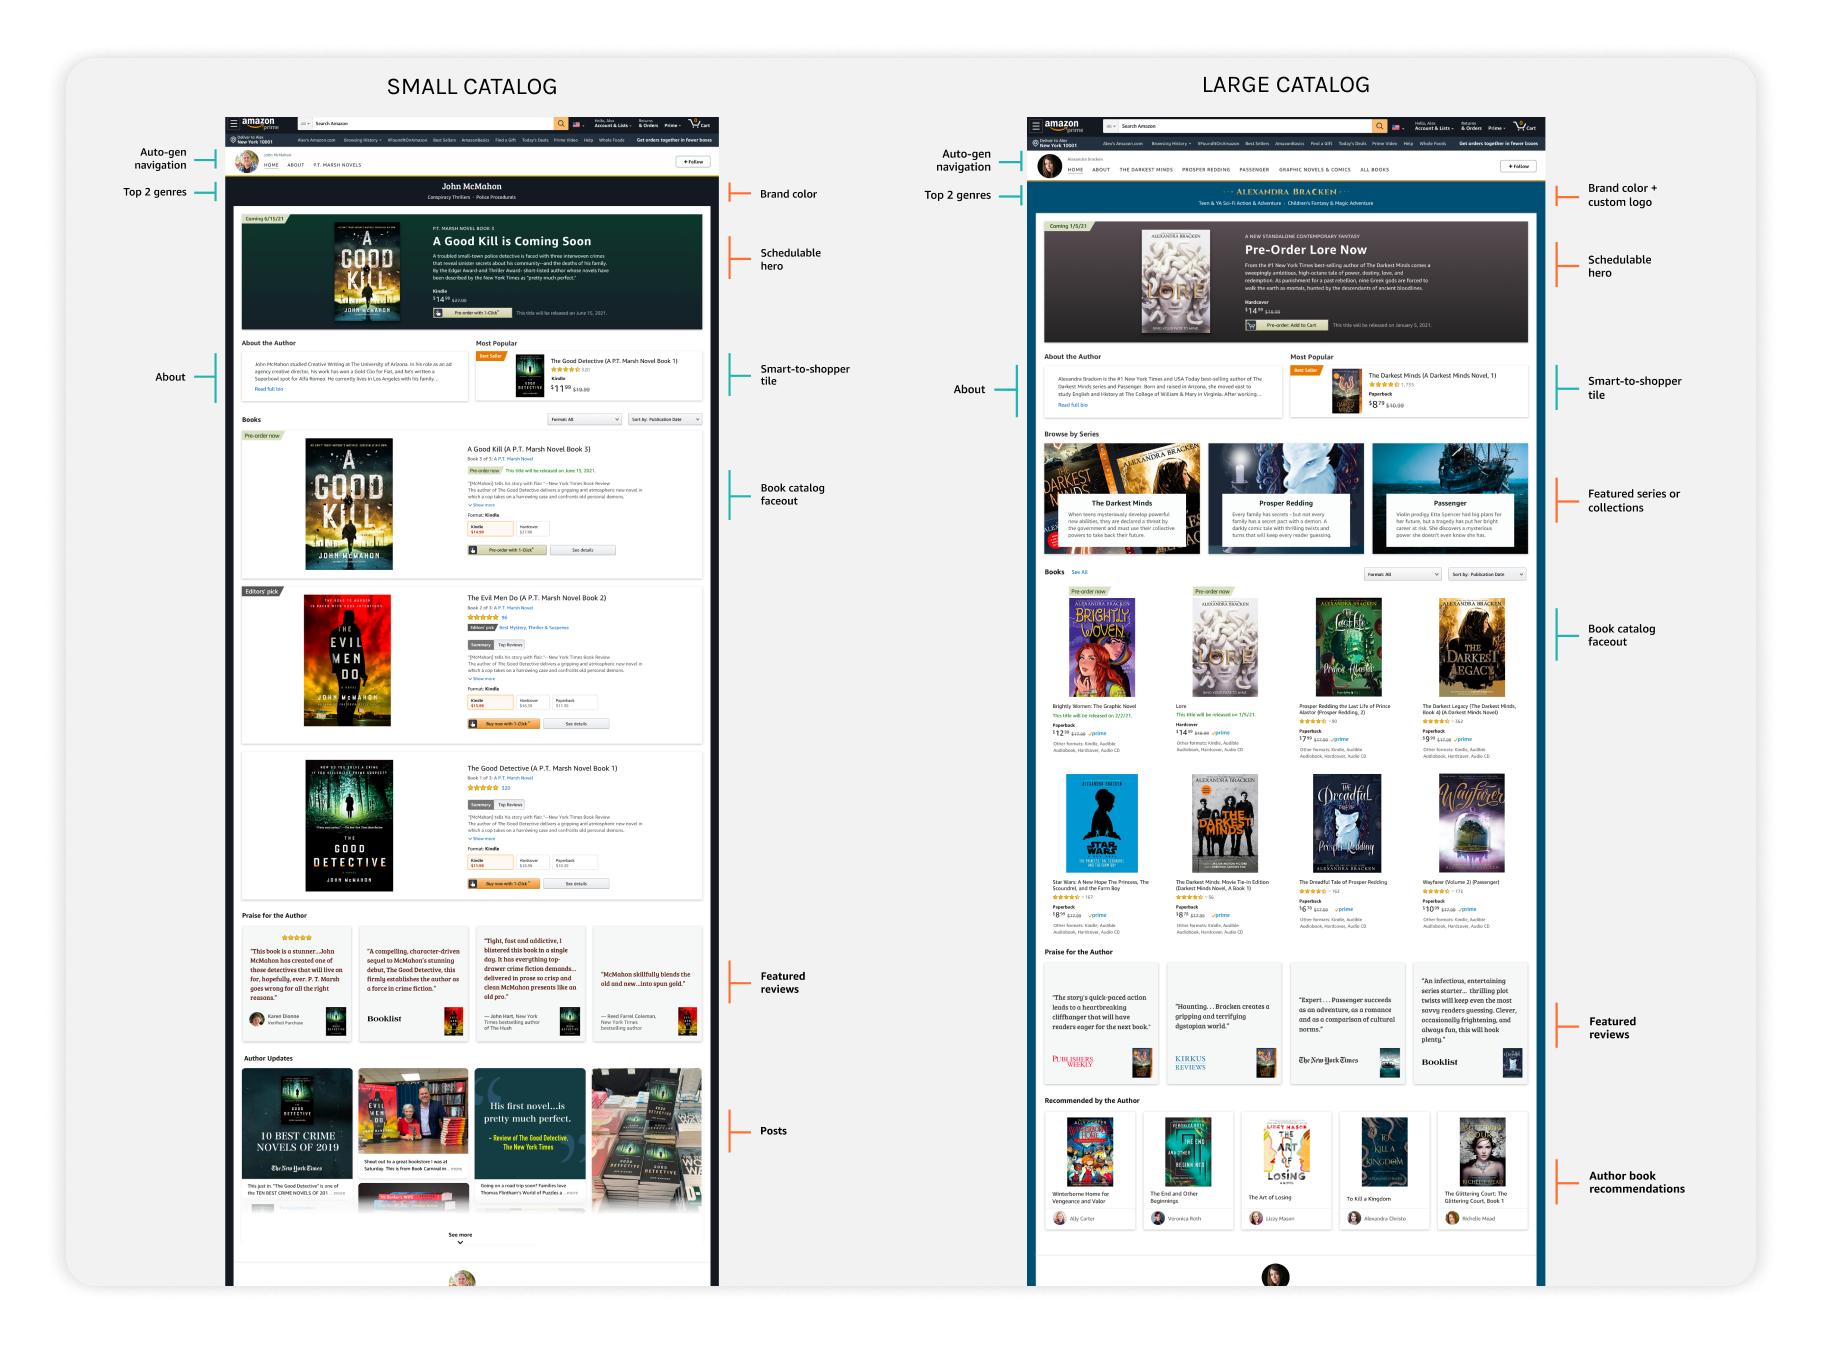Image resolution: width=1822 pixels, height=1348 pixels.
Task: Open ALL BOOKS tab
Action: [1375, 170]
